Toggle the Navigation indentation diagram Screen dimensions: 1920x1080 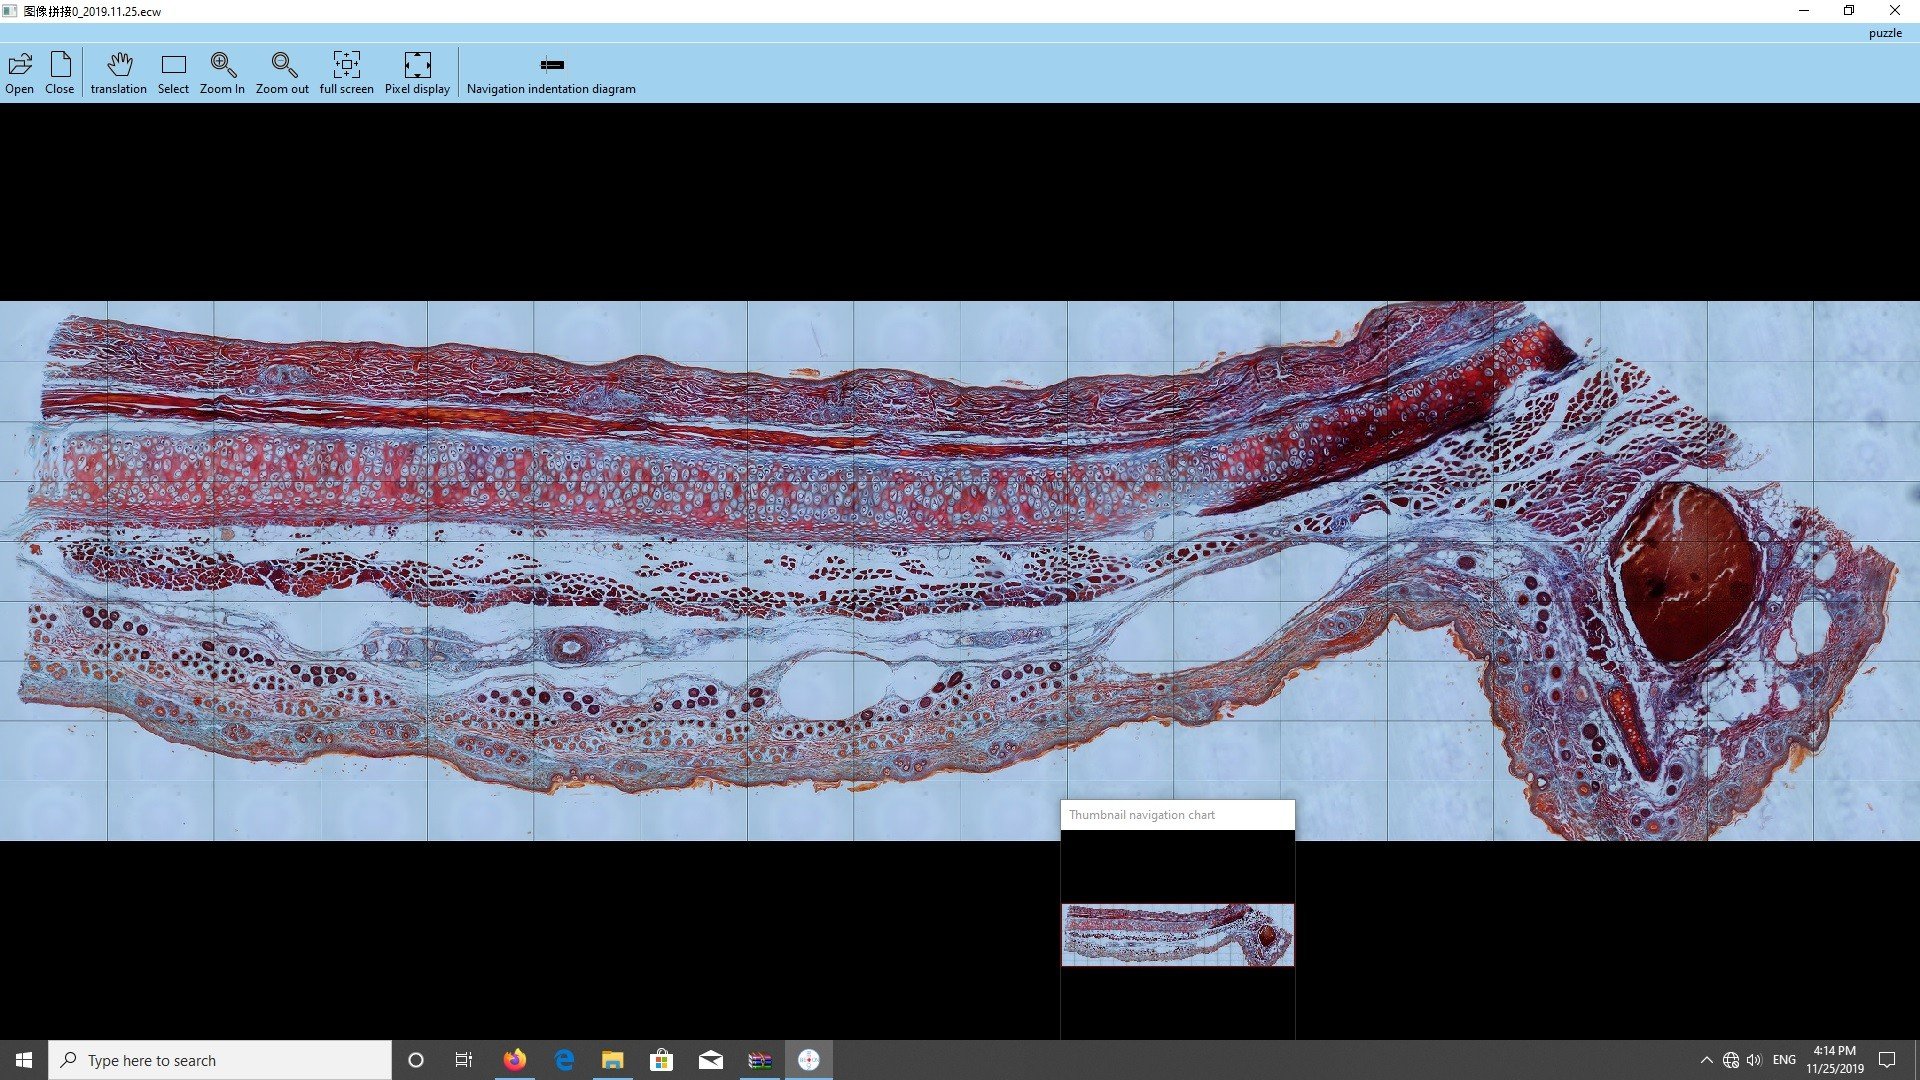click(551, 74)
